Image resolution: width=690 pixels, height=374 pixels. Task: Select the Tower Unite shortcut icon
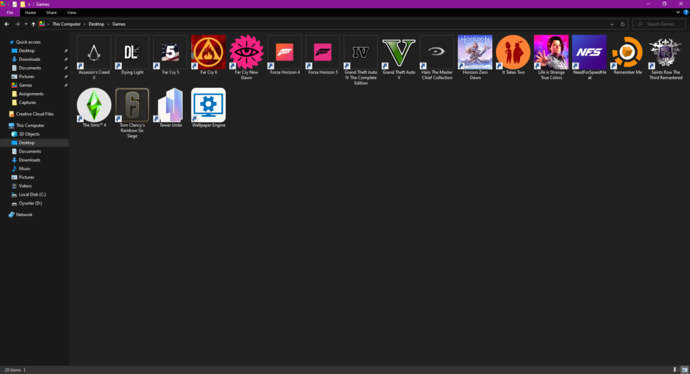click(x=170, y=105)
